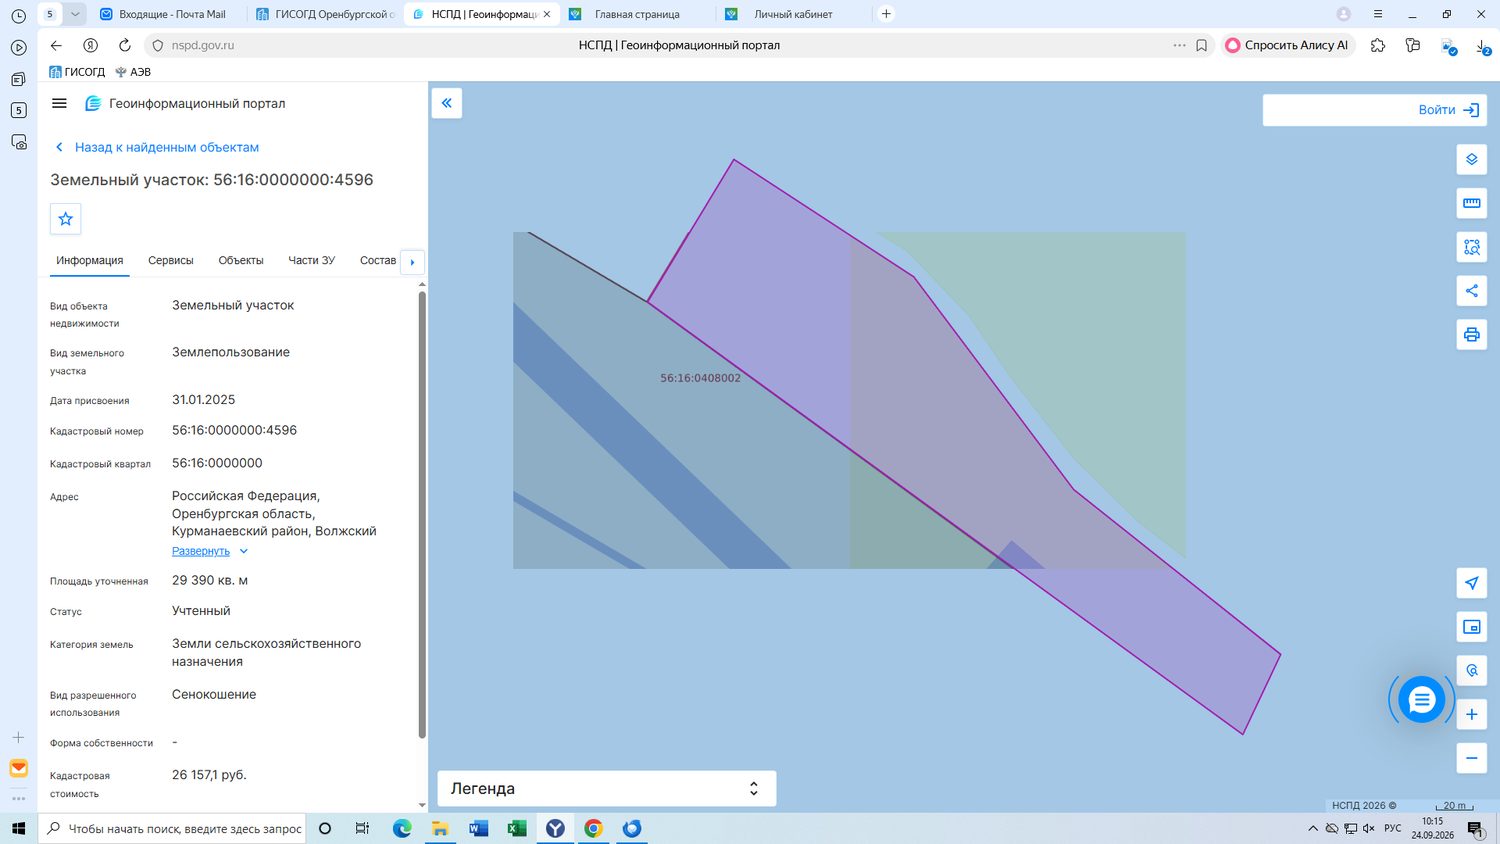The height and width of the screenshot is (844, 1500).
Task: Show more tabs with the right arrow
Action: pos(412,261)
